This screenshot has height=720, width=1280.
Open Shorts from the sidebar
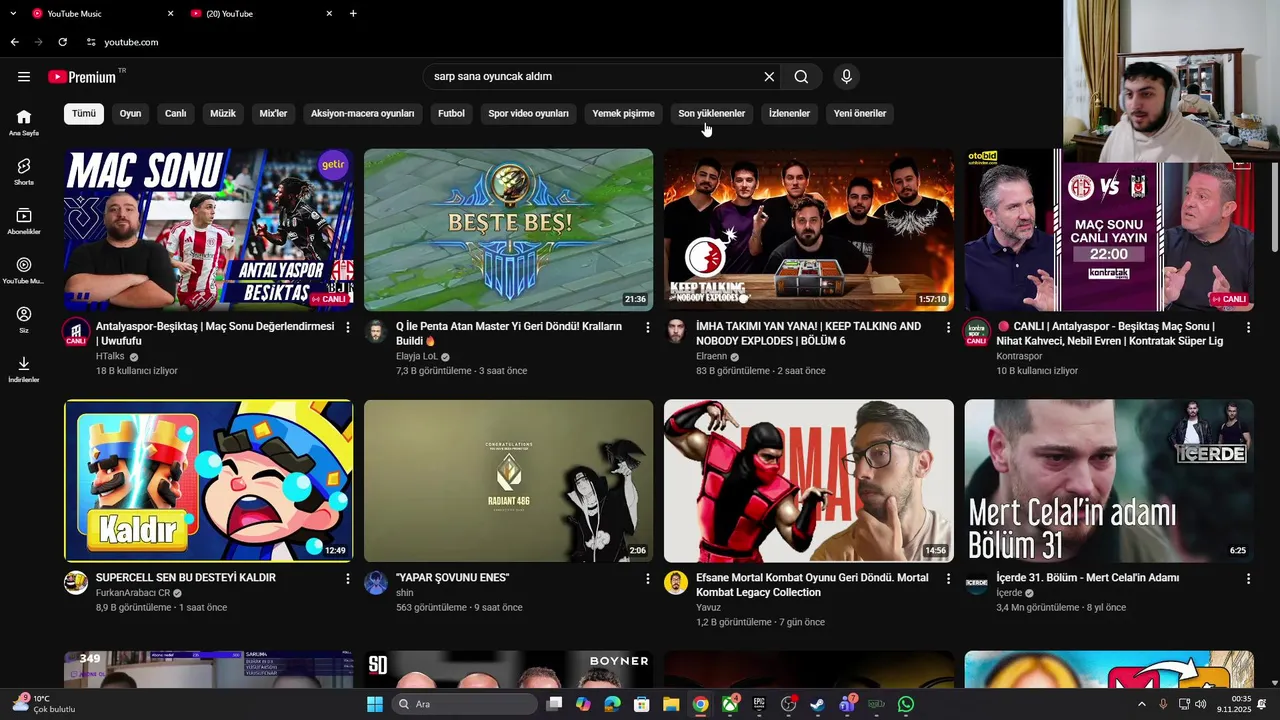click(x=24, y=172)
